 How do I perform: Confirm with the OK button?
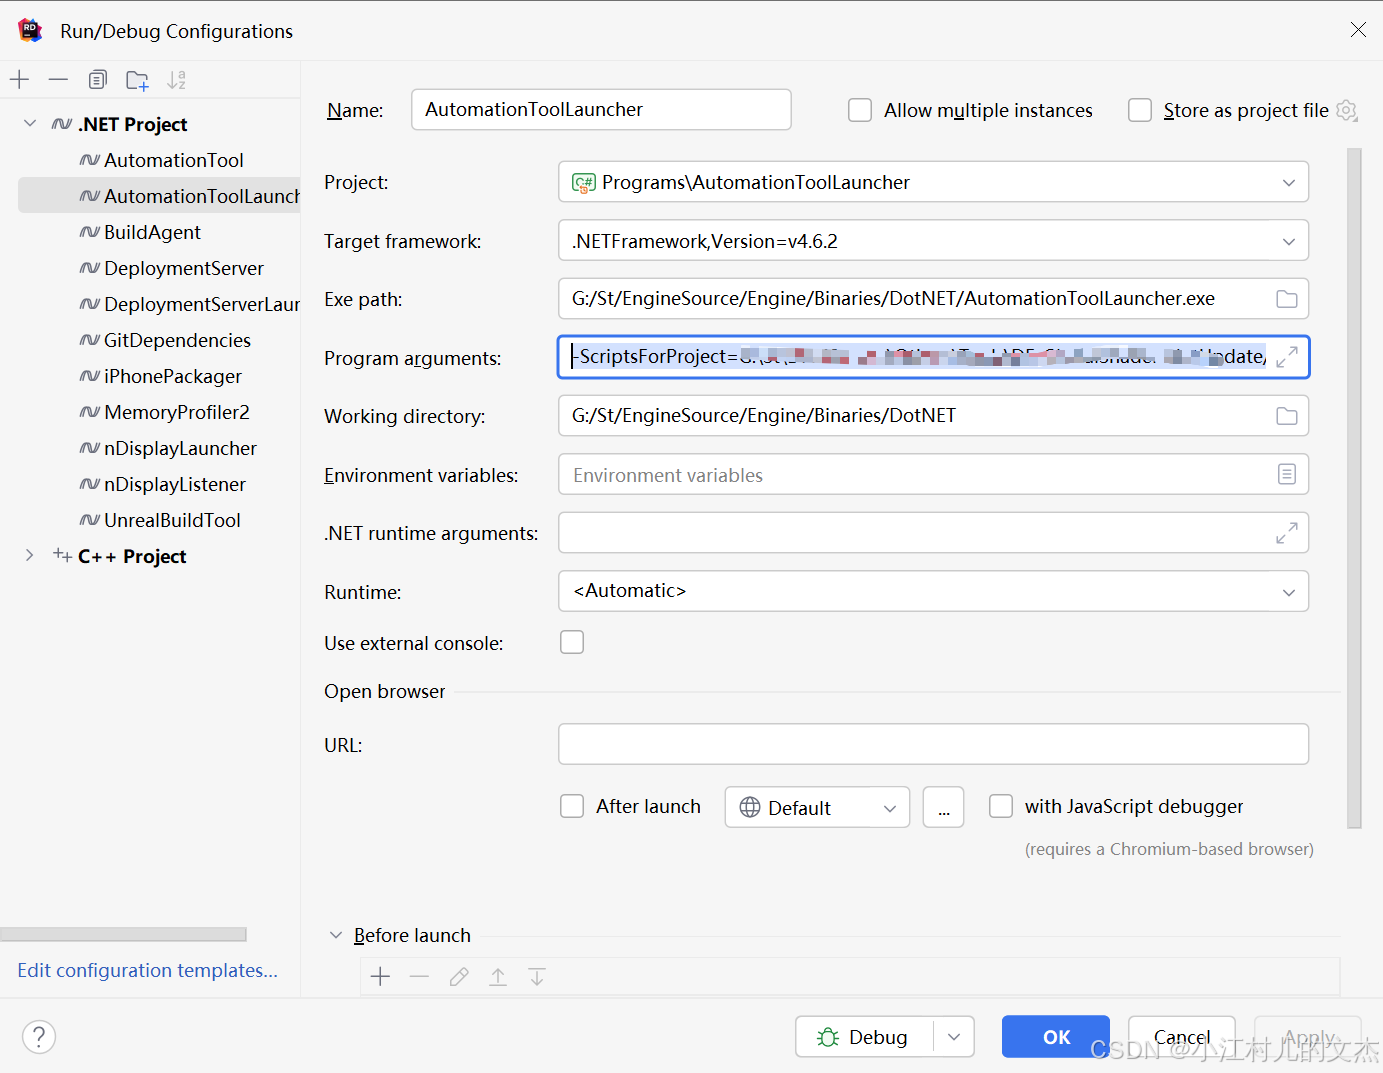click(1056, 1037)
